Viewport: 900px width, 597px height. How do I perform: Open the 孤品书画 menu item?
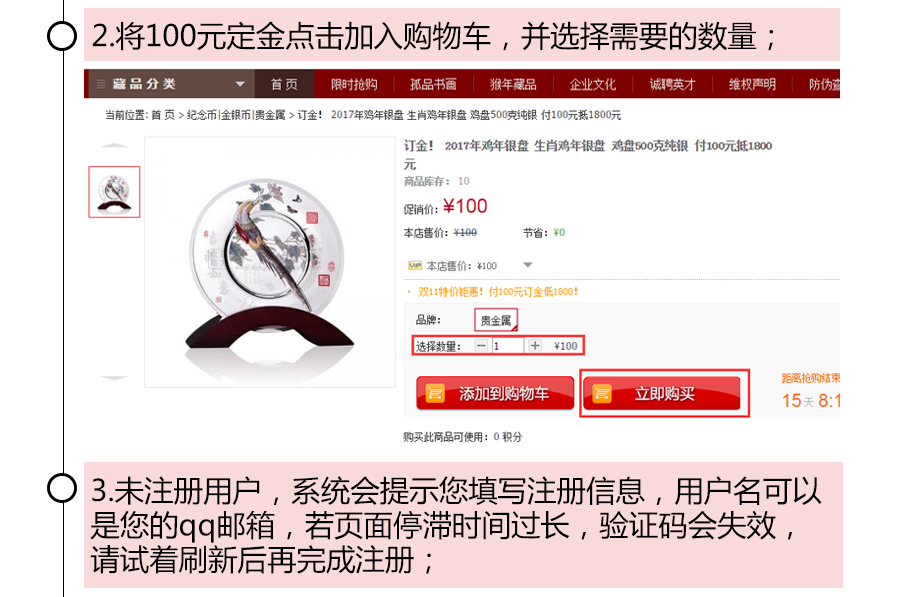point(433,84)
